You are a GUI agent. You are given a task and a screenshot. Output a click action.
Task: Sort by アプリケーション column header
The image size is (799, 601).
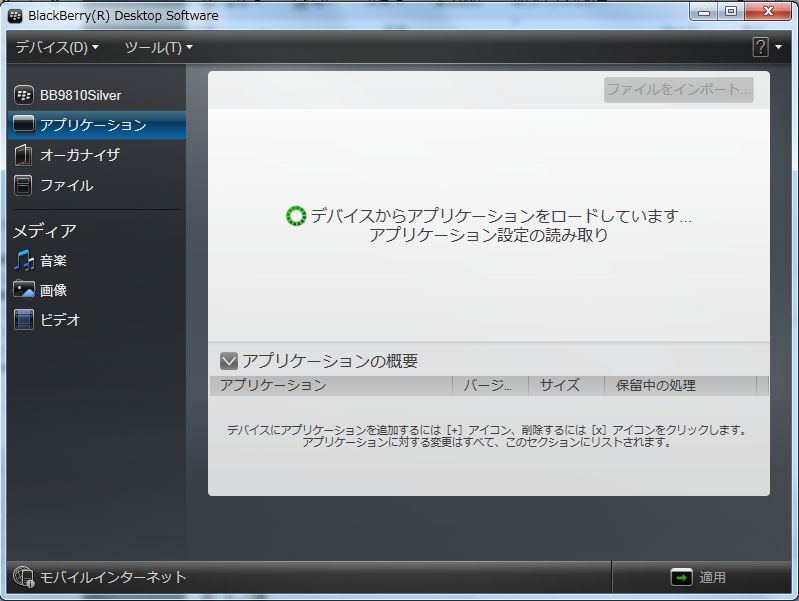[331, 385]
